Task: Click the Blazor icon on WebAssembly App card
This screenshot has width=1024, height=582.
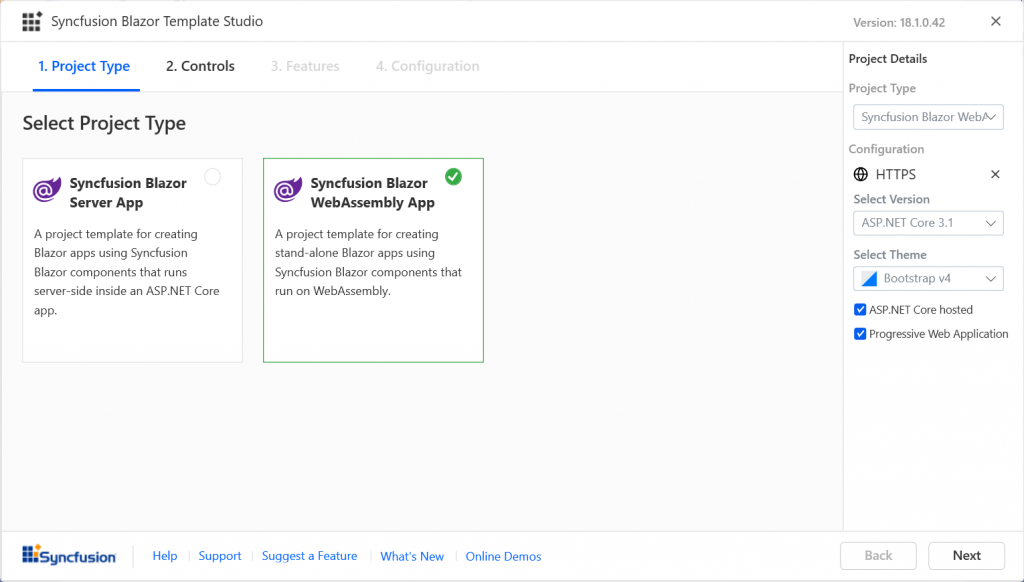Action: click(288, 190)
